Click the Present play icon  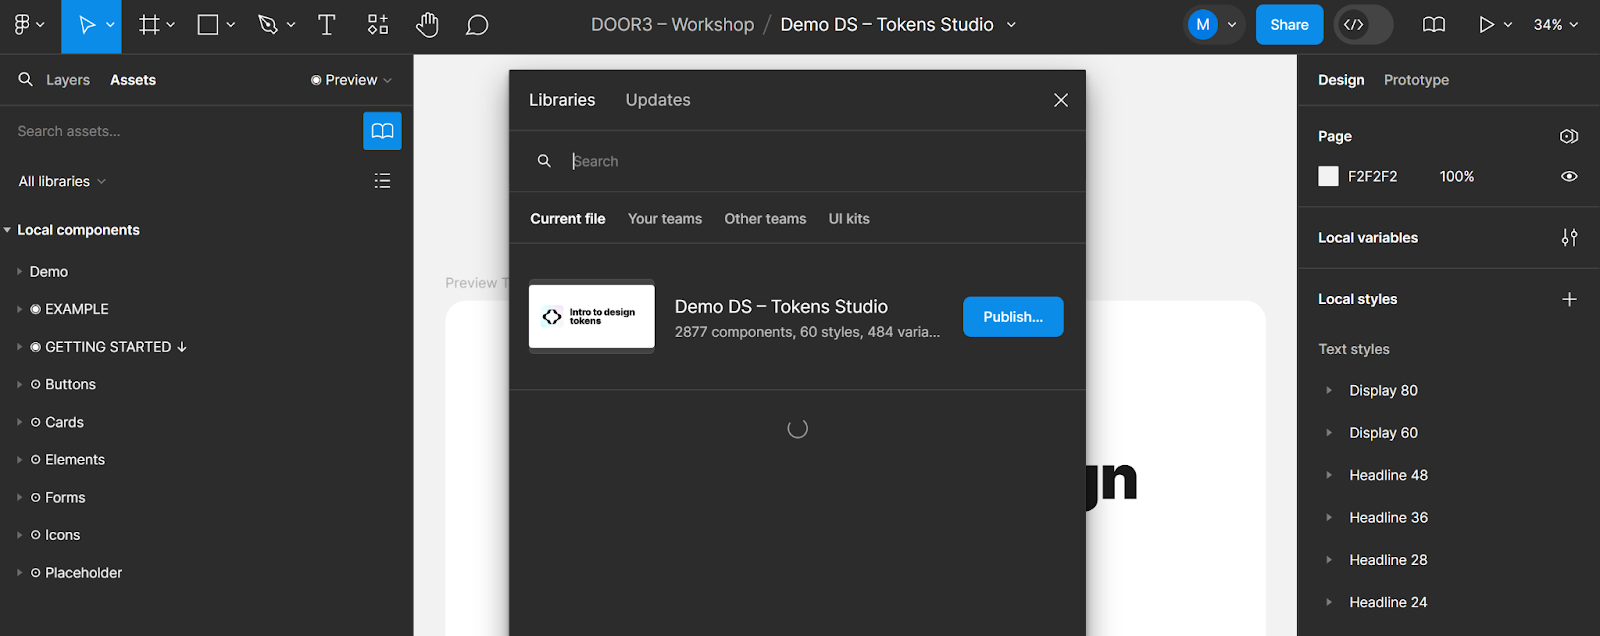point(1486,25)
